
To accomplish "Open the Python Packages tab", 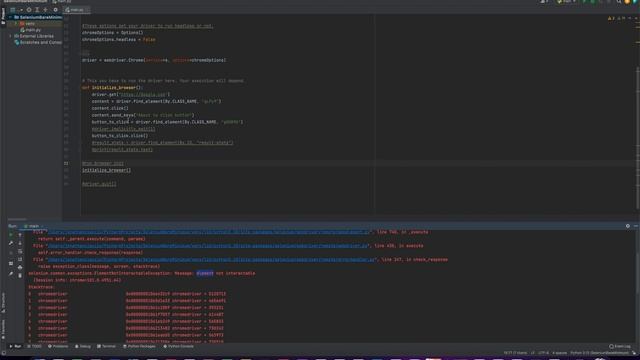I will tap(139, 347).
